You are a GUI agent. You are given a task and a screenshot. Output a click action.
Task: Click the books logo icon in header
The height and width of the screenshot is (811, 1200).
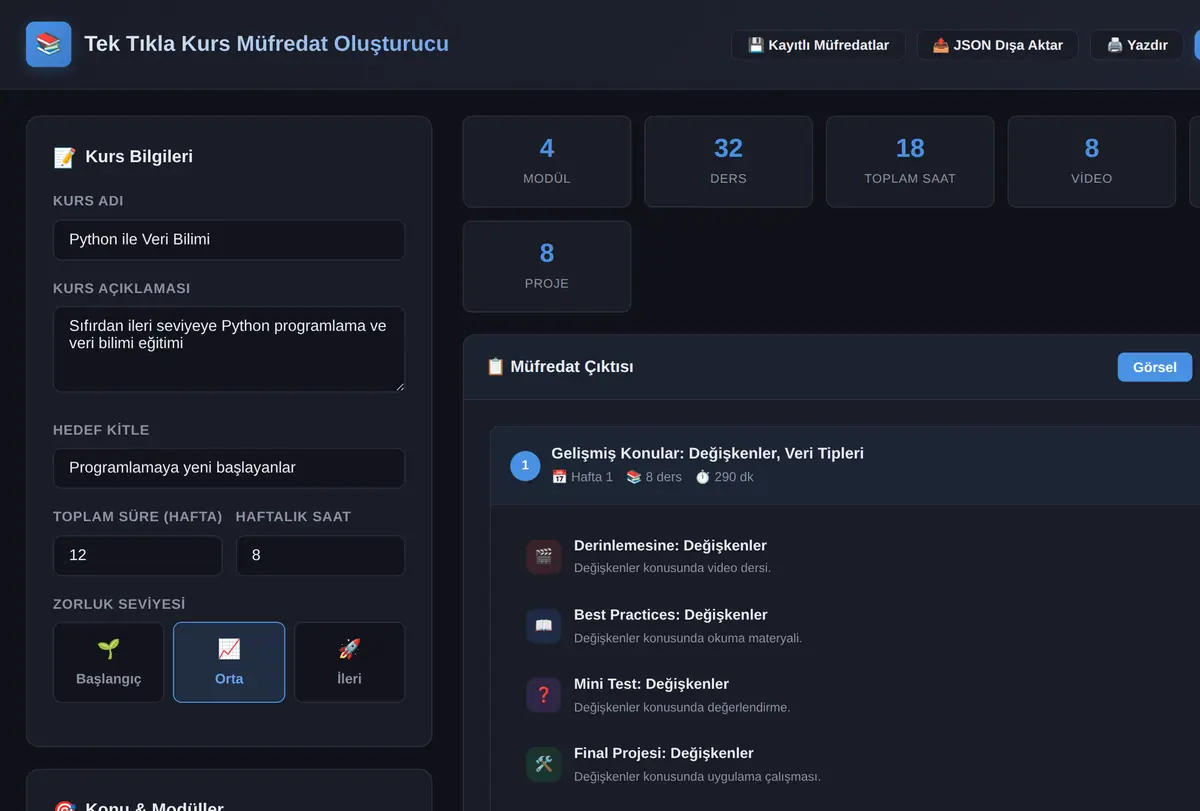[x=48, y=44]
